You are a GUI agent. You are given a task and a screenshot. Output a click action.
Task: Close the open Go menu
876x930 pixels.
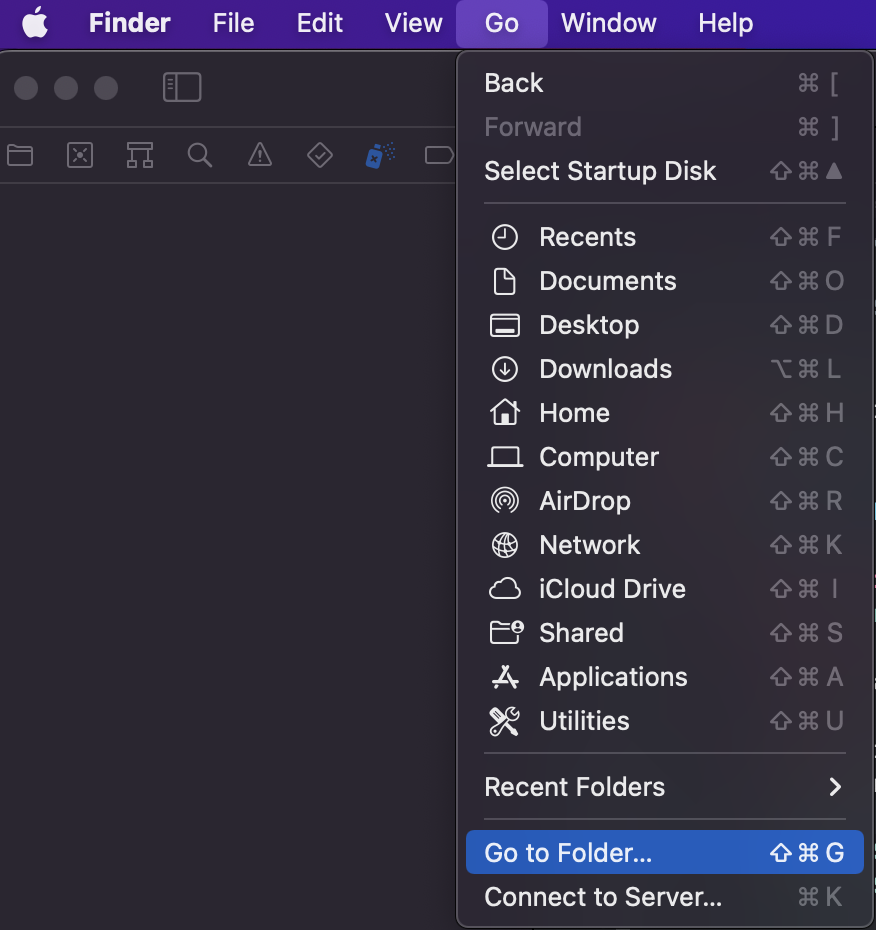click(502, 23)
